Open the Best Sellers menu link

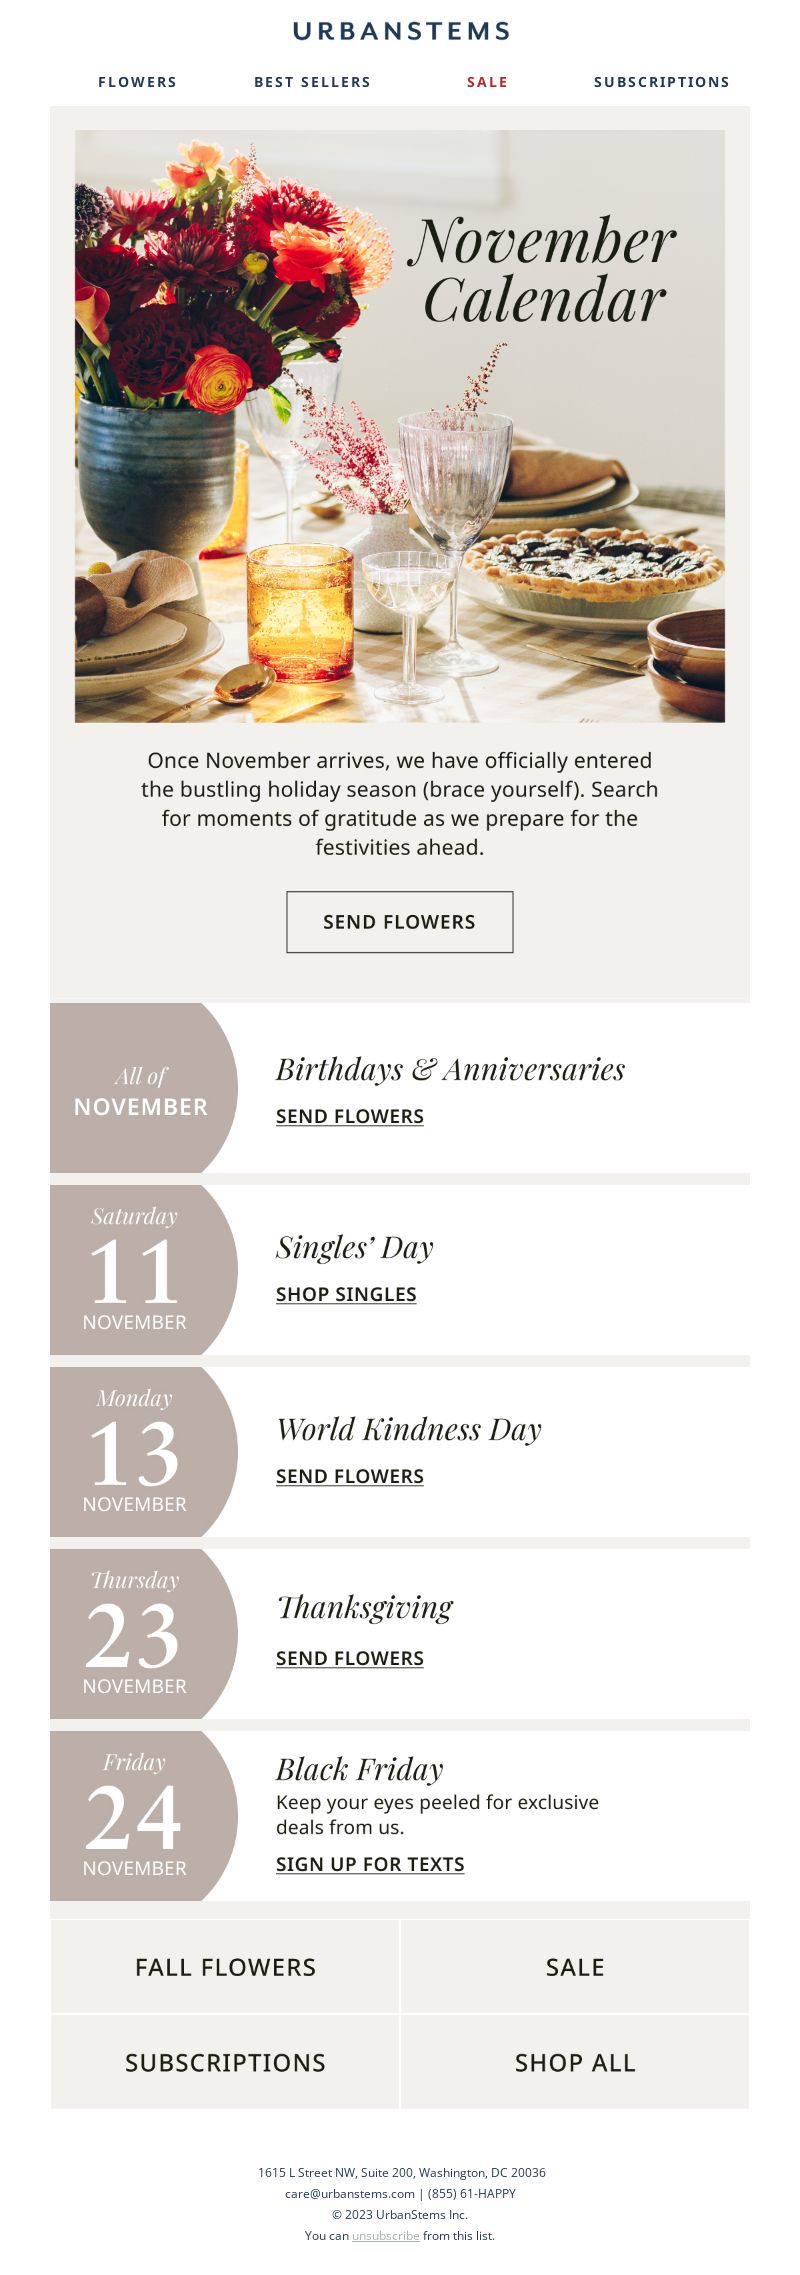point(312,82)
